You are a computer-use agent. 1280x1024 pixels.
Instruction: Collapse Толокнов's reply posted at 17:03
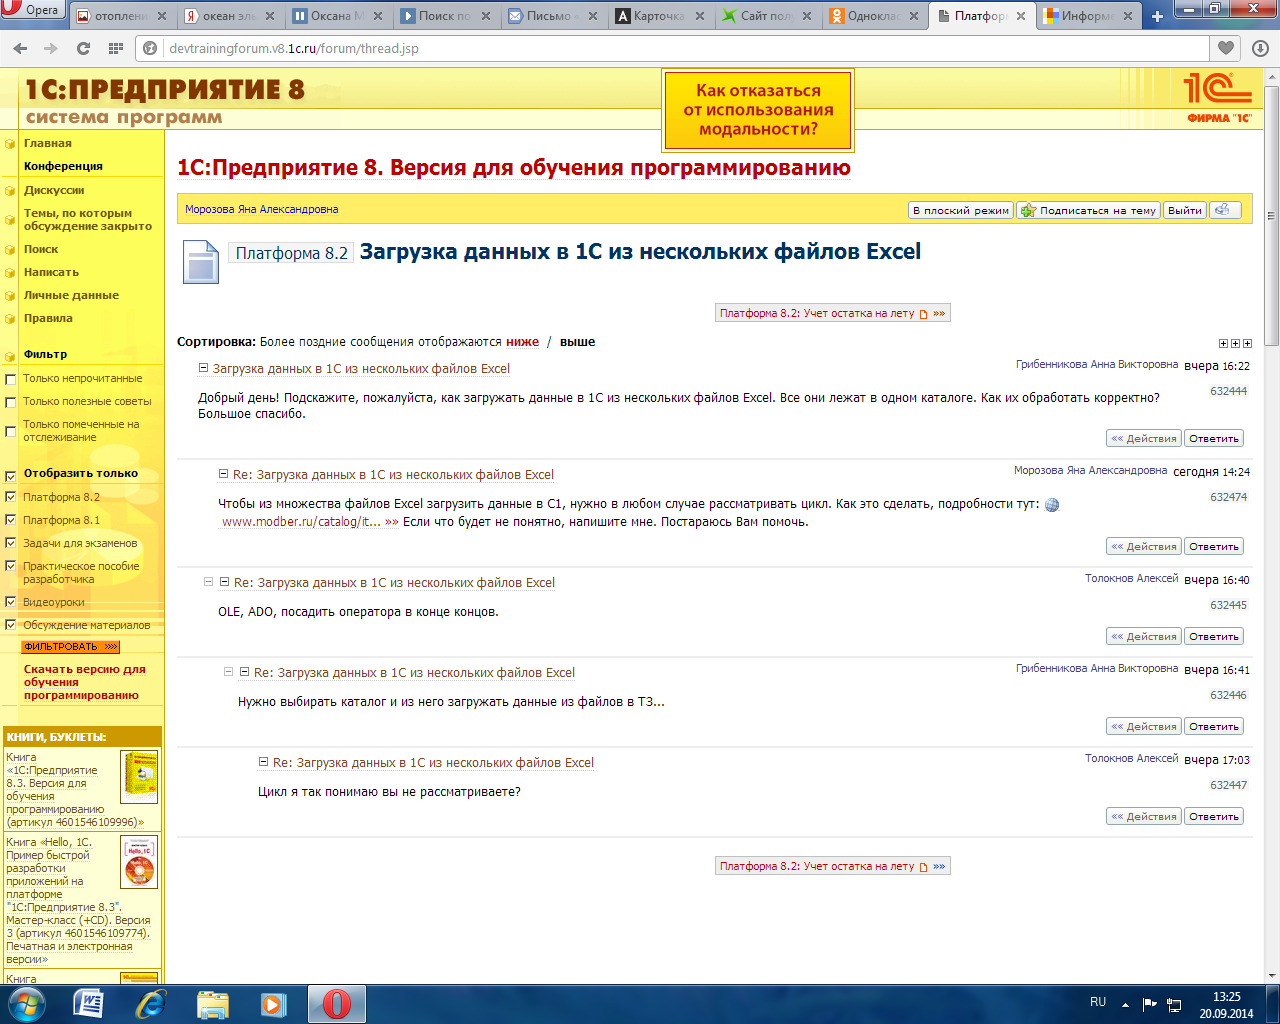point(263,762)
